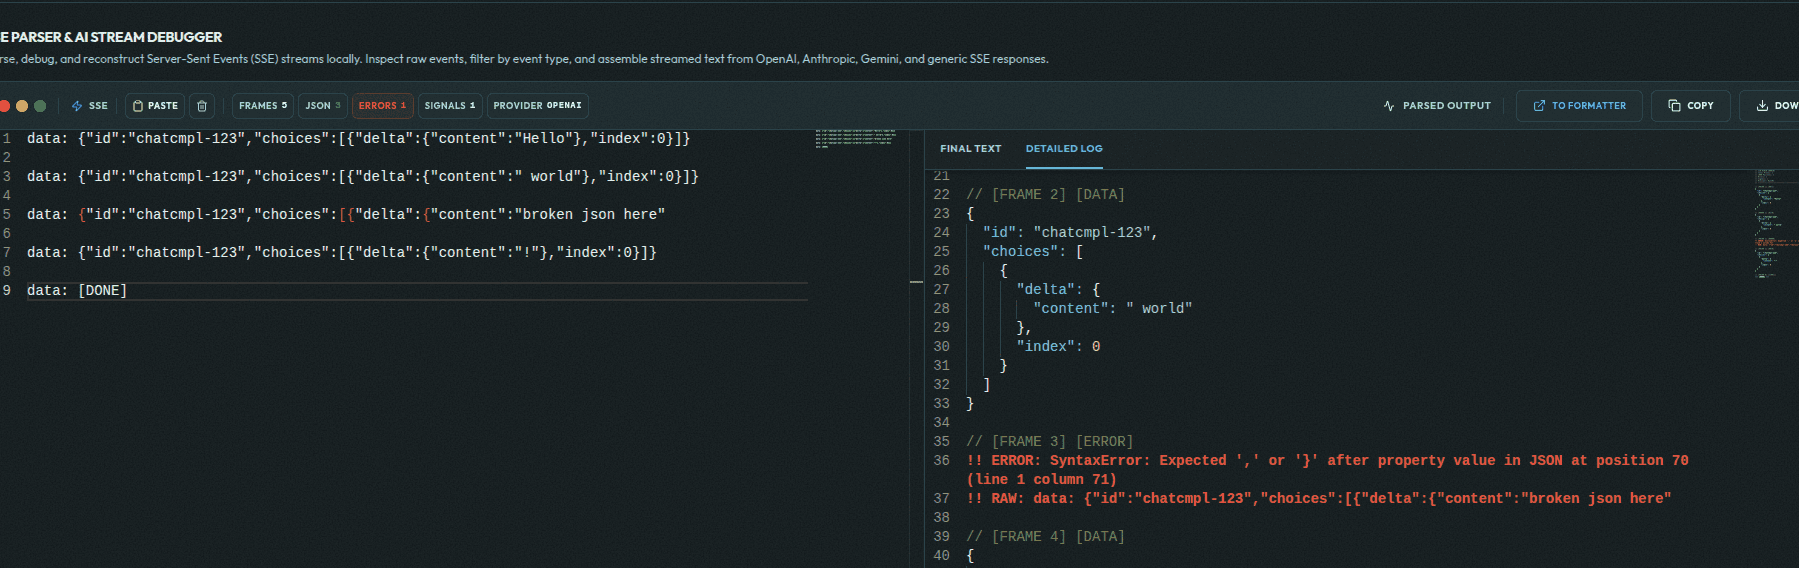The image size is (1799, 568).
Task: Toggle the ERRORS 1 filter chip
Action: 382,106
